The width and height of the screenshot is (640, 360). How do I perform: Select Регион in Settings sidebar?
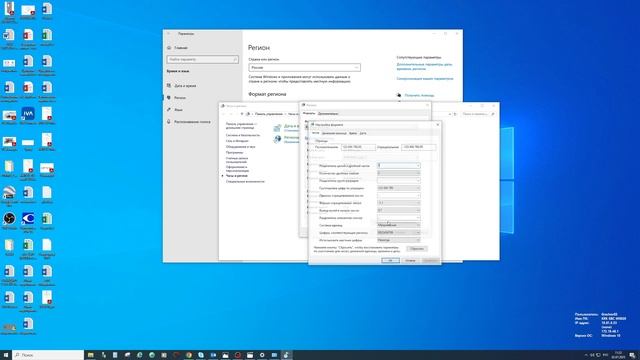(180, 98)
